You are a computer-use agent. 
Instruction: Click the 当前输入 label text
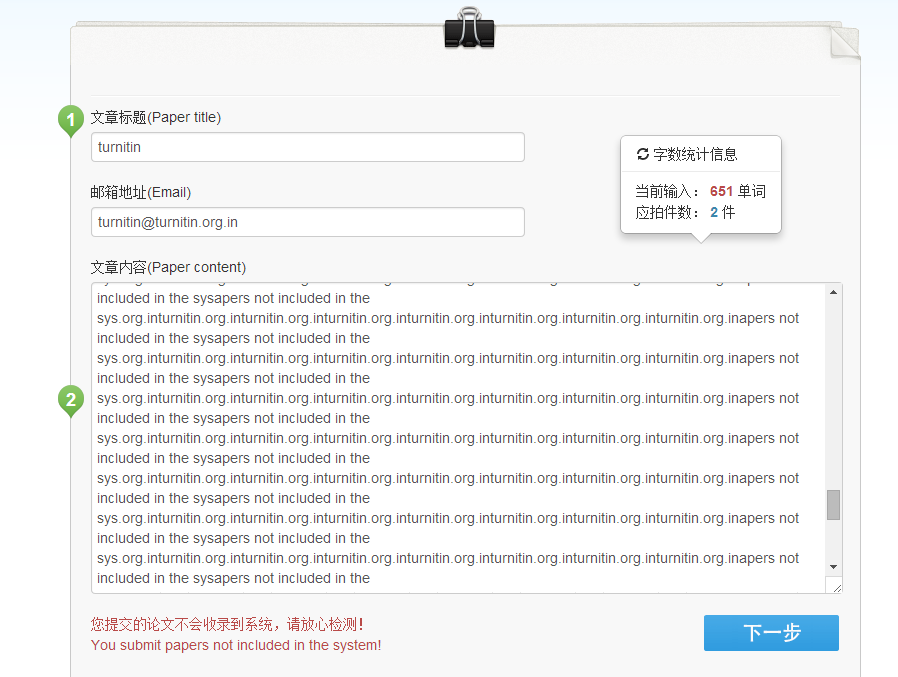pyautogui.click(x=667, y=191)
